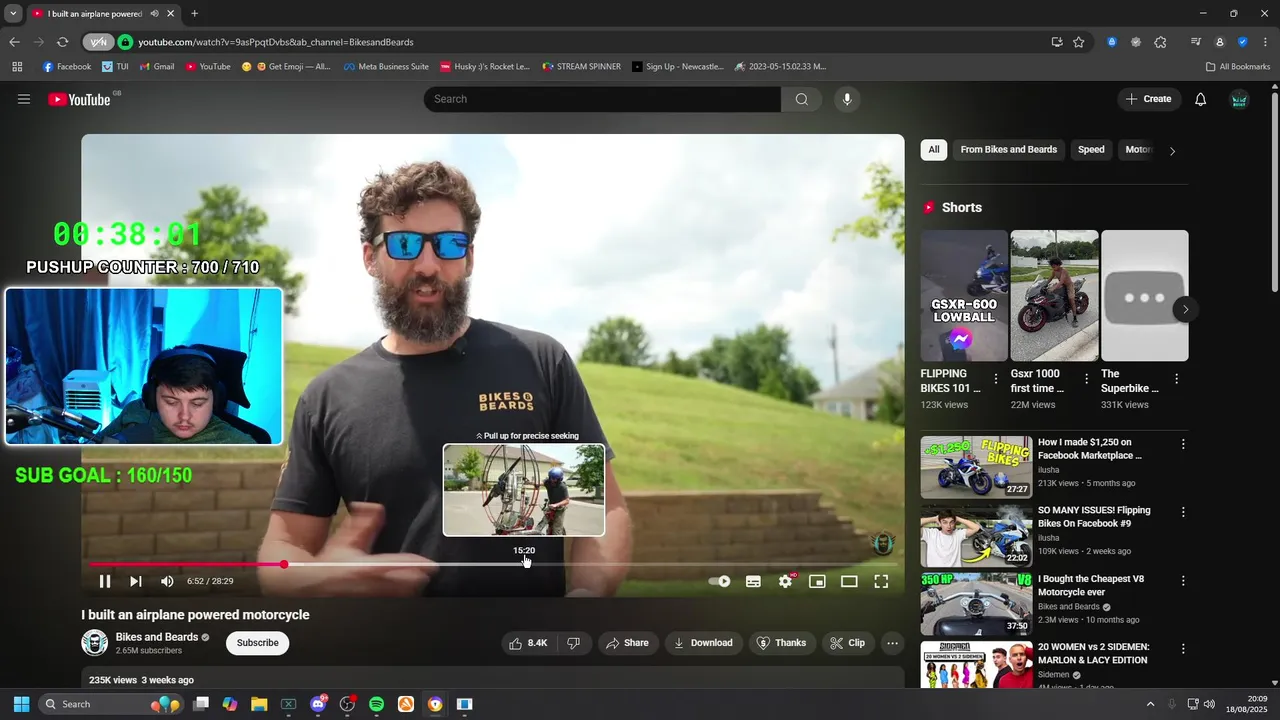Open the Meta Business Suite bookmark

(x=386, y=67)
